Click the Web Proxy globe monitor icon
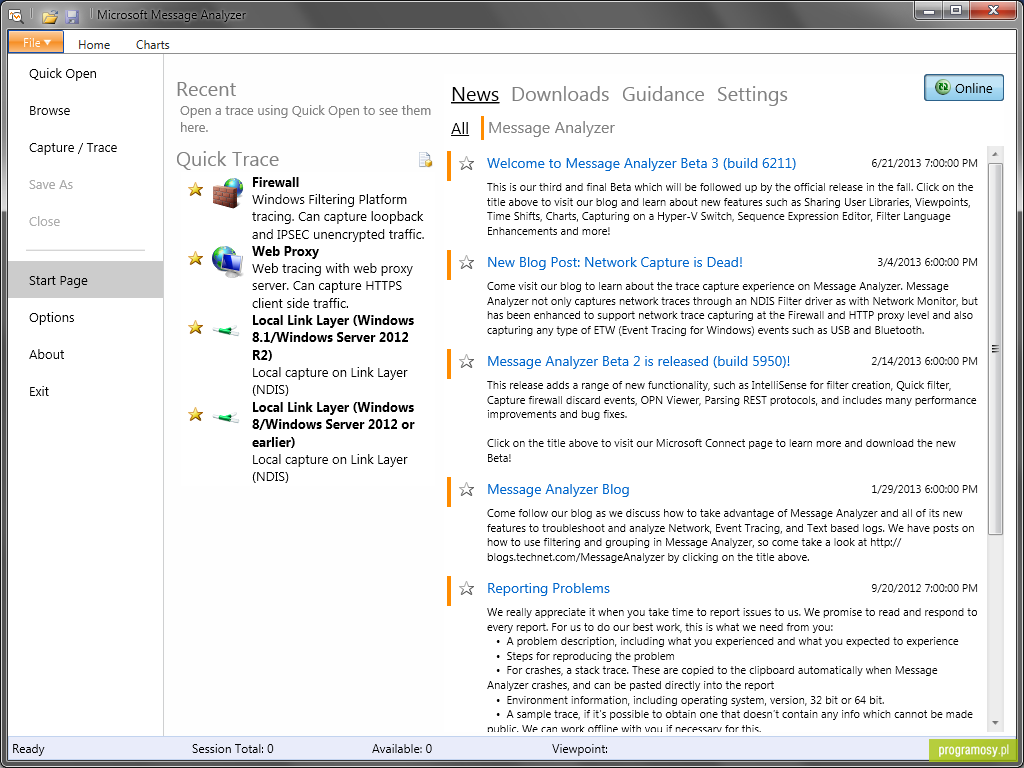This screenshot has height=768, width=1024. click(227, 261)
